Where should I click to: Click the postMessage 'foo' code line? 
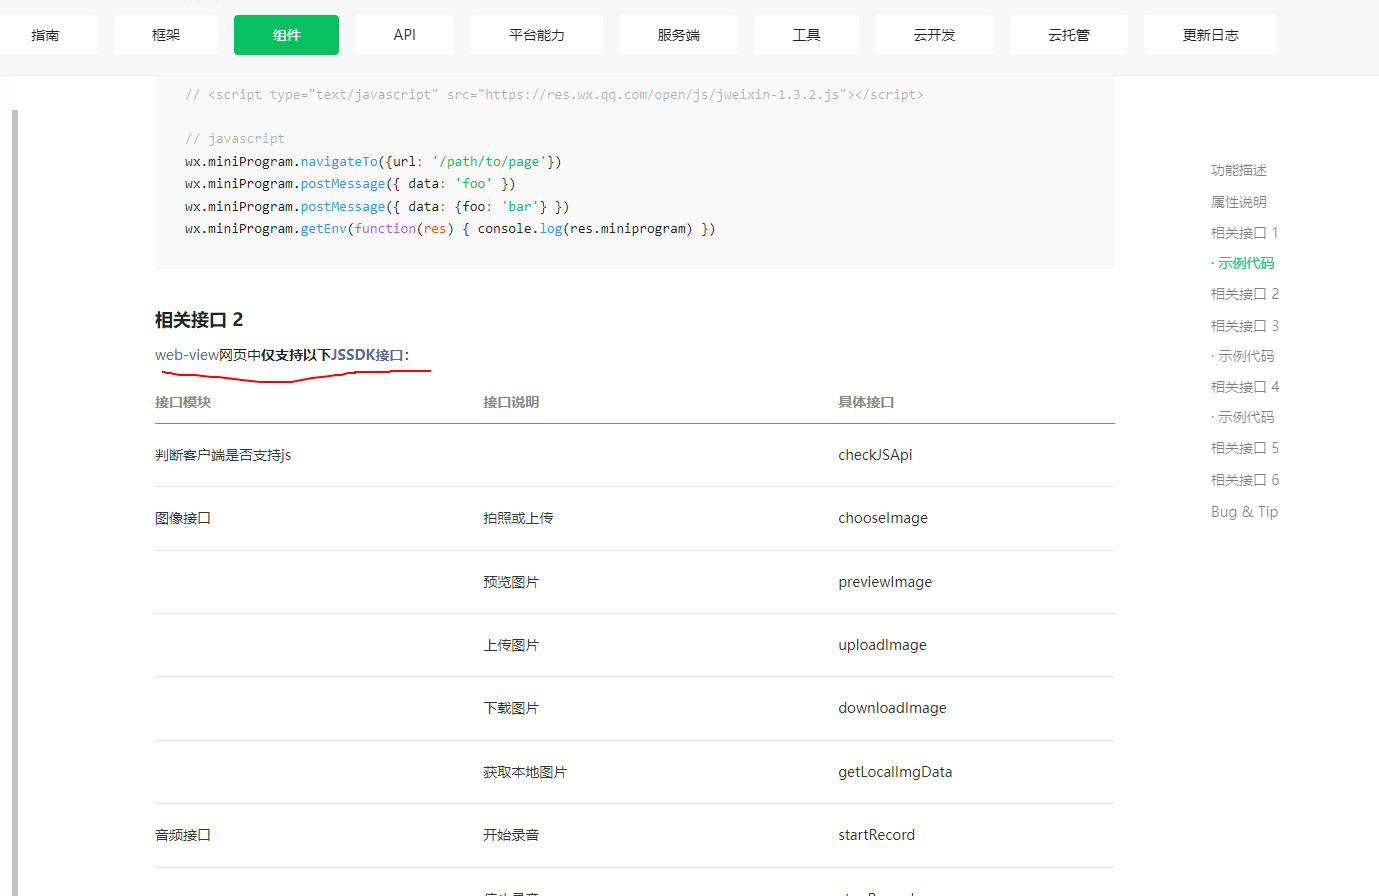tap(350, 184)
